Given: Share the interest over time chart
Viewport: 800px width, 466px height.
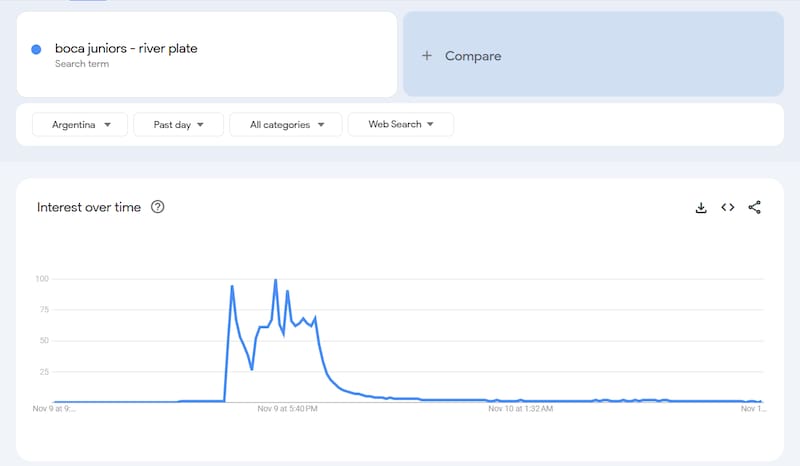Looking at the screenshot, I should (x=755, y=207).
